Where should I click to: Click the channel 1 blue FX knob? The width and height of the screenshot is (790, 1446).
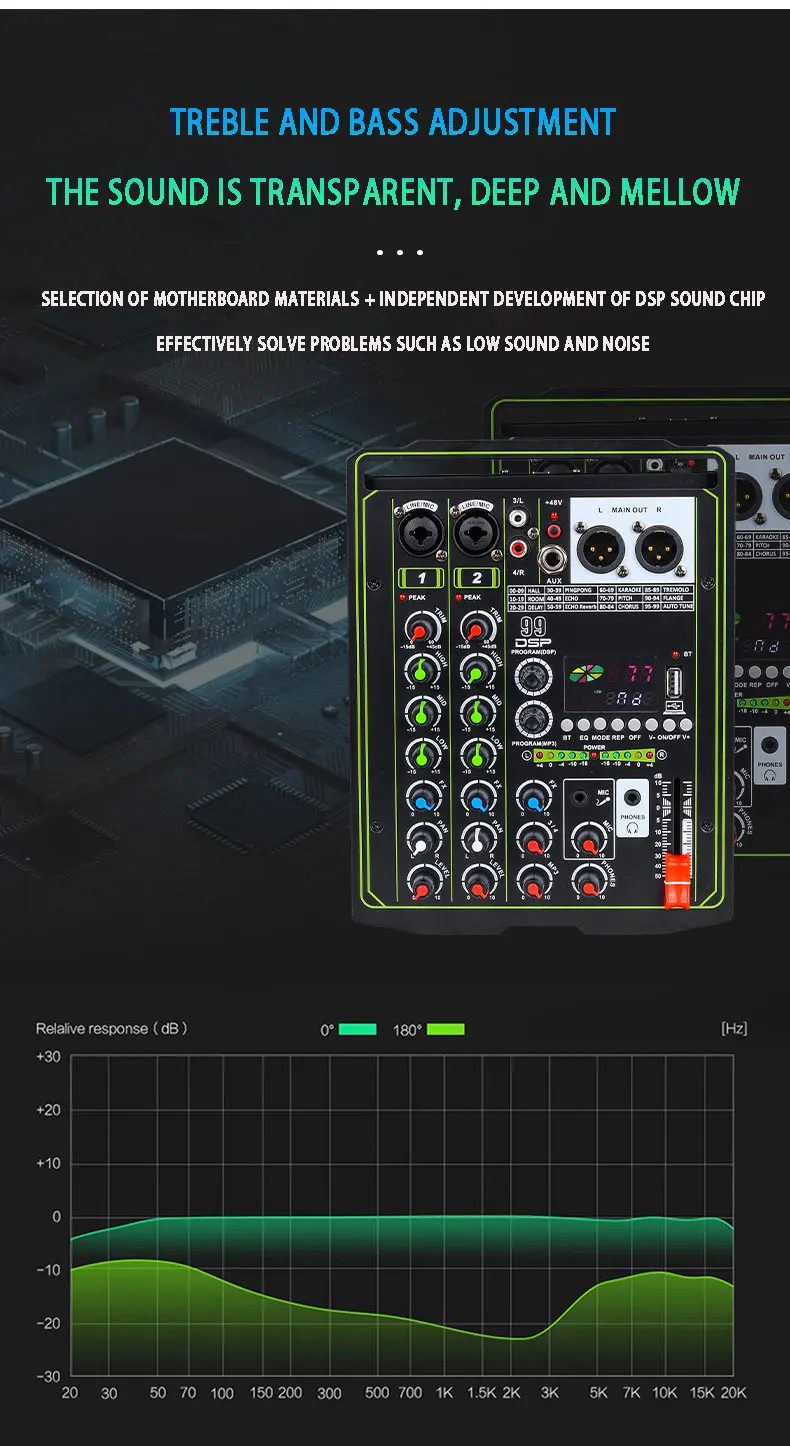click(x=421, y=797)
